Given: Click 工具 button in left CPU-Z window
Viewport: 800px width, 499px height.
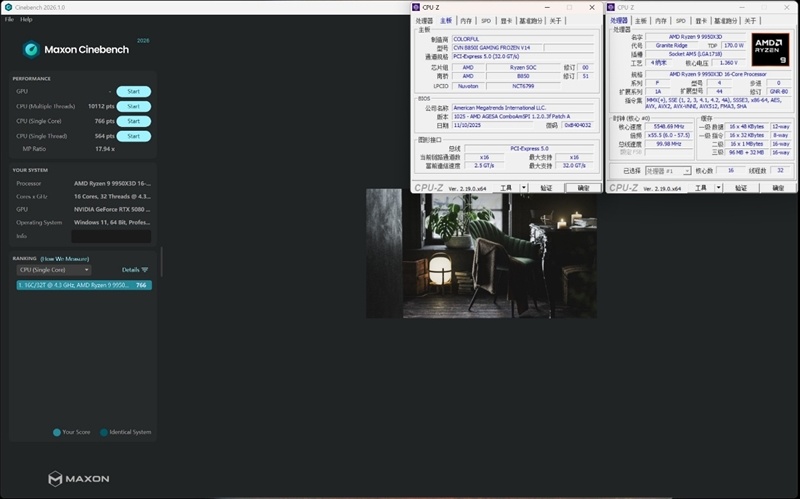Looking at the screenshot, I should (x=507, y=188).
